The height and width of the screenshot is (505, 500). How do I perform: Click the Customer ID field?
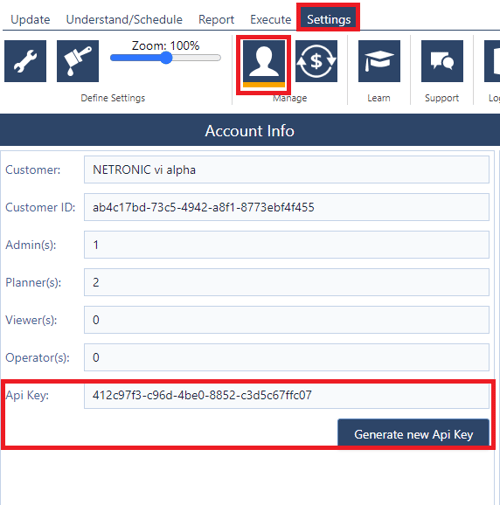pyautogui.click(x=287, y=207)
